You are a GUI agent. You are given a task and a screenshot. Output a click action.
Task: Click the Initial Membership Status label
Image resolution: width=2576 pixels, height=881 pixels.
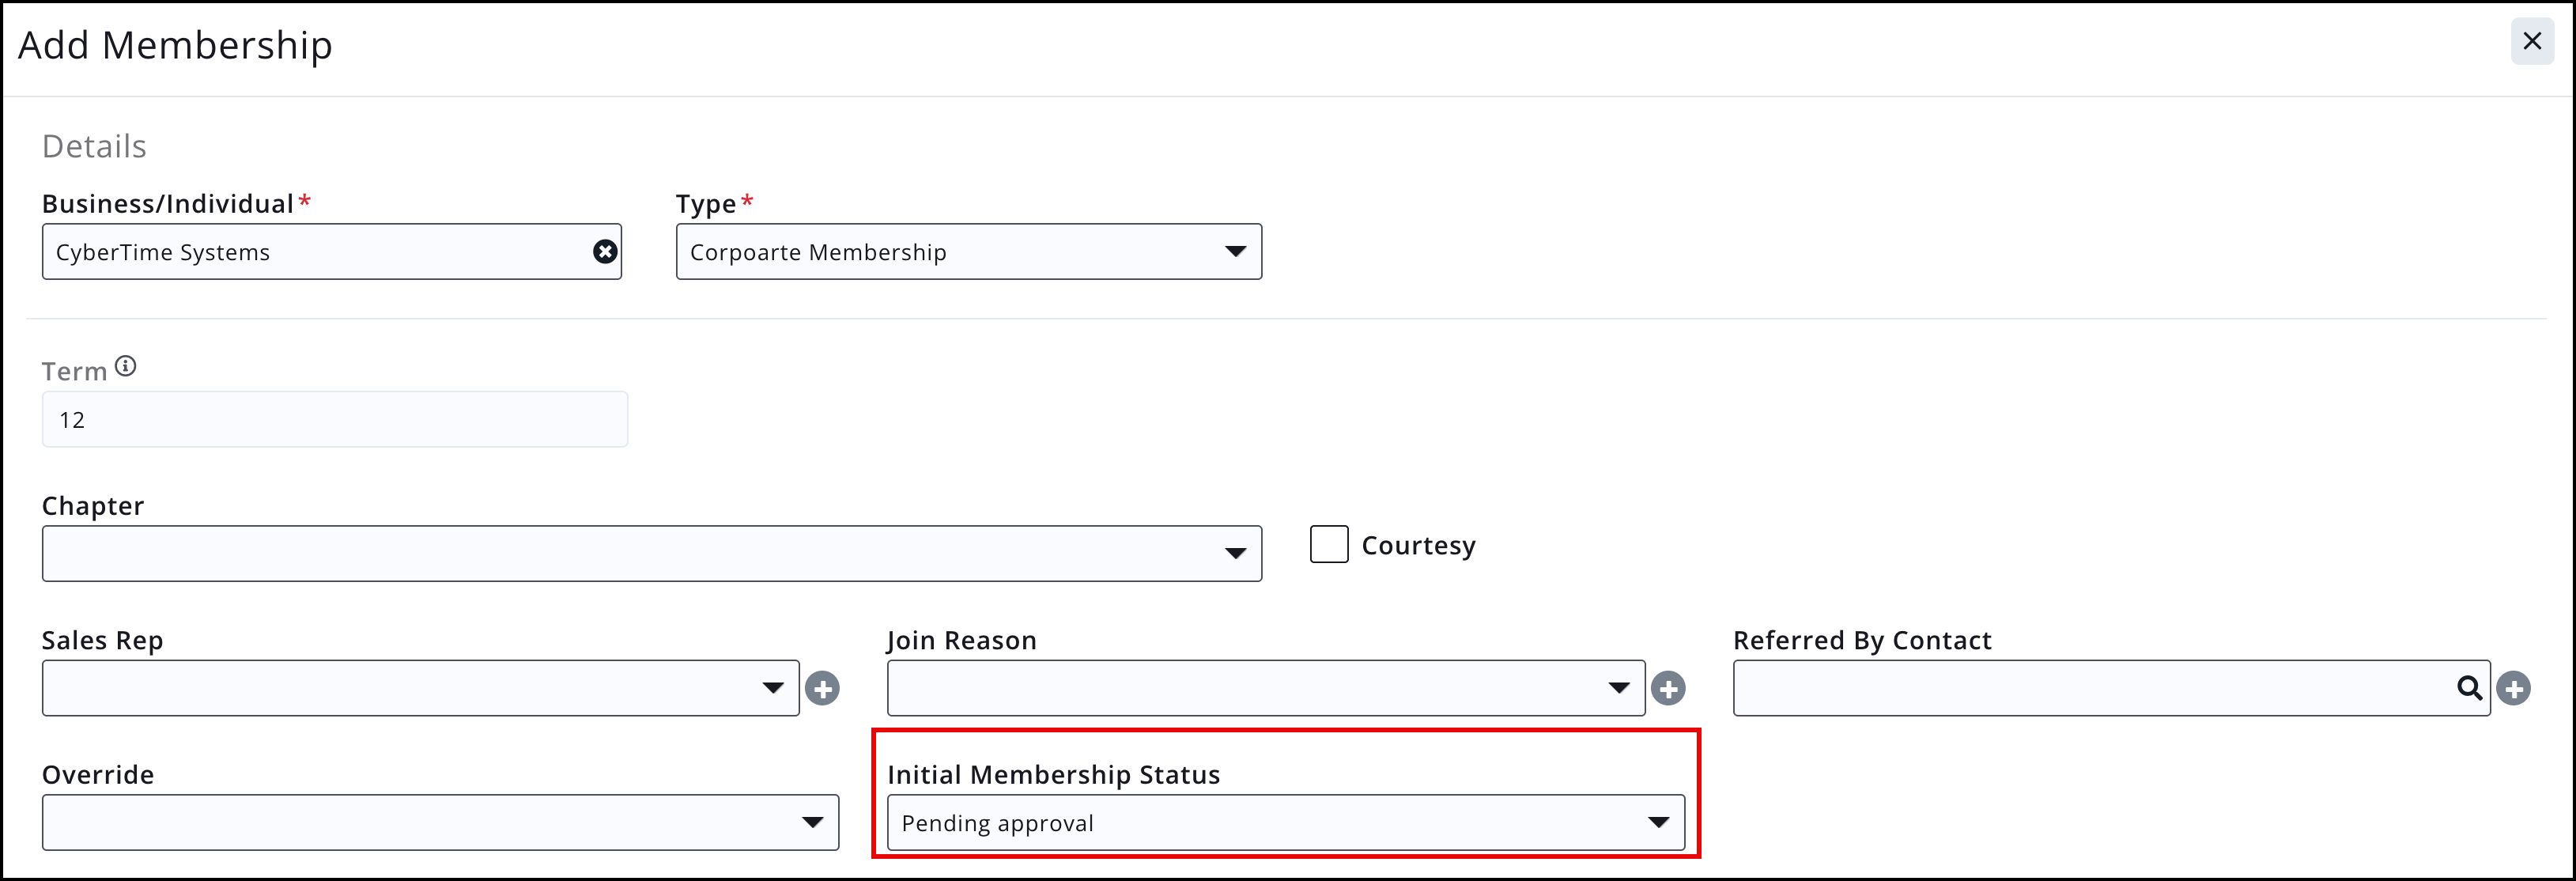(x=1053, y=775)
